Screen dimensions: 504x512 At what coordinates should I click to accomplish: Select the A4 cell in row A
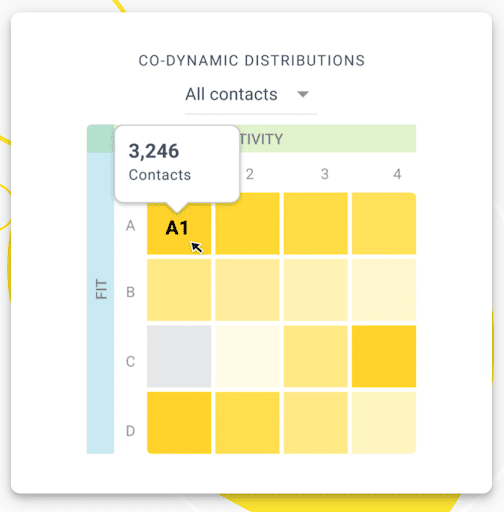(384, 224)
